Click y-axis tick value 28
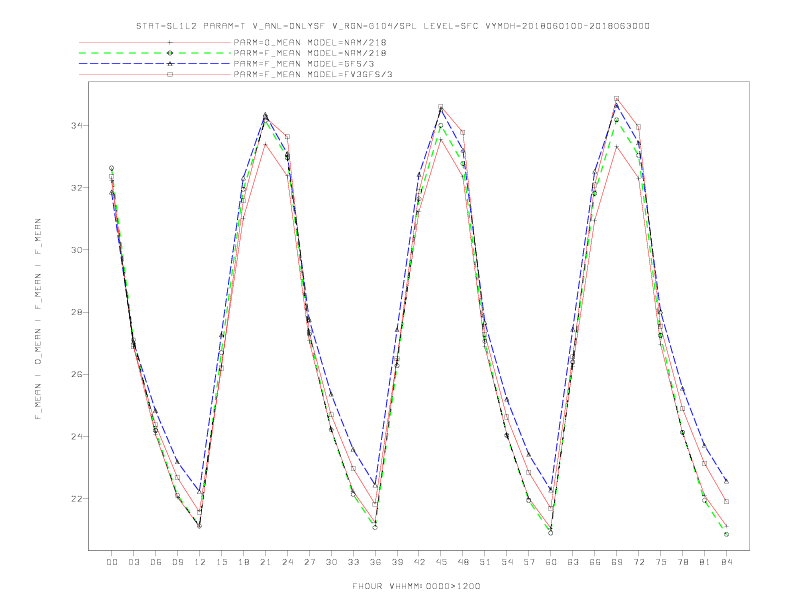792x612 pixels. click(76, 312)
